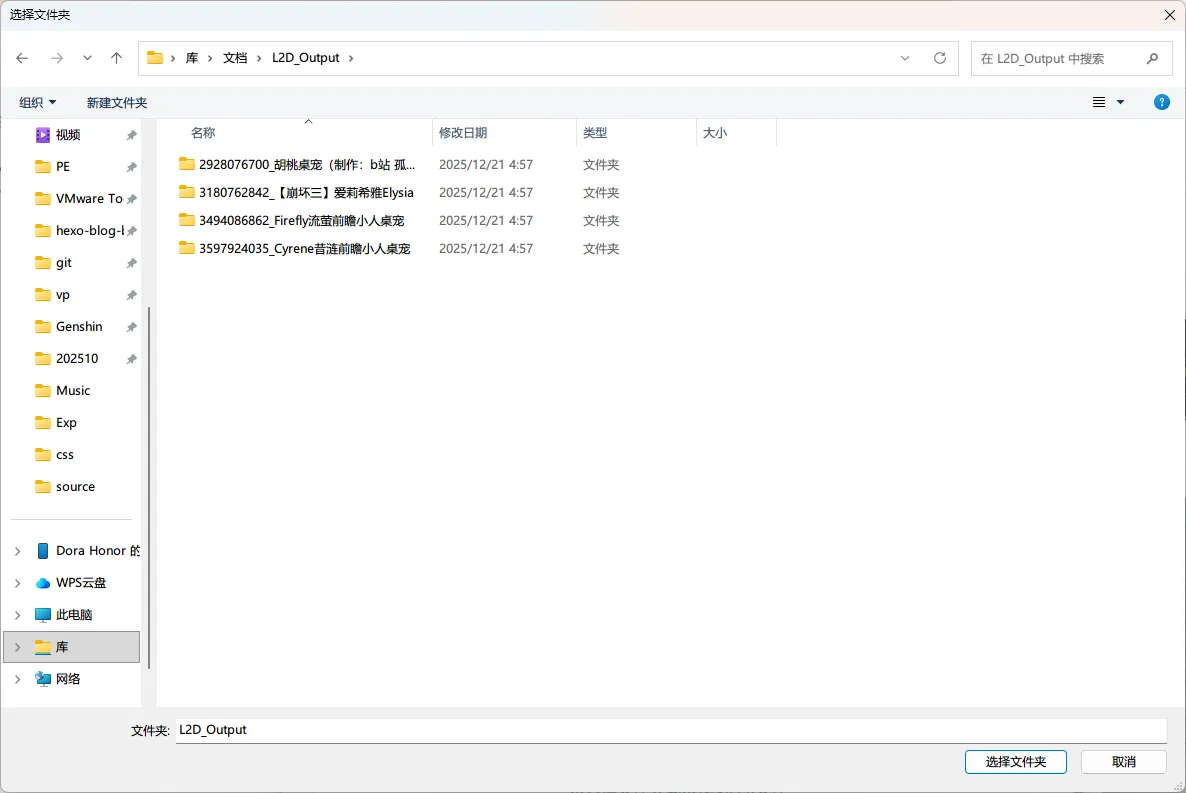This screenshot has width=1186, height=793.
Task: Open the 3494086862_Firefly folder
Action: pyautogui.click(x=304, y=220)
